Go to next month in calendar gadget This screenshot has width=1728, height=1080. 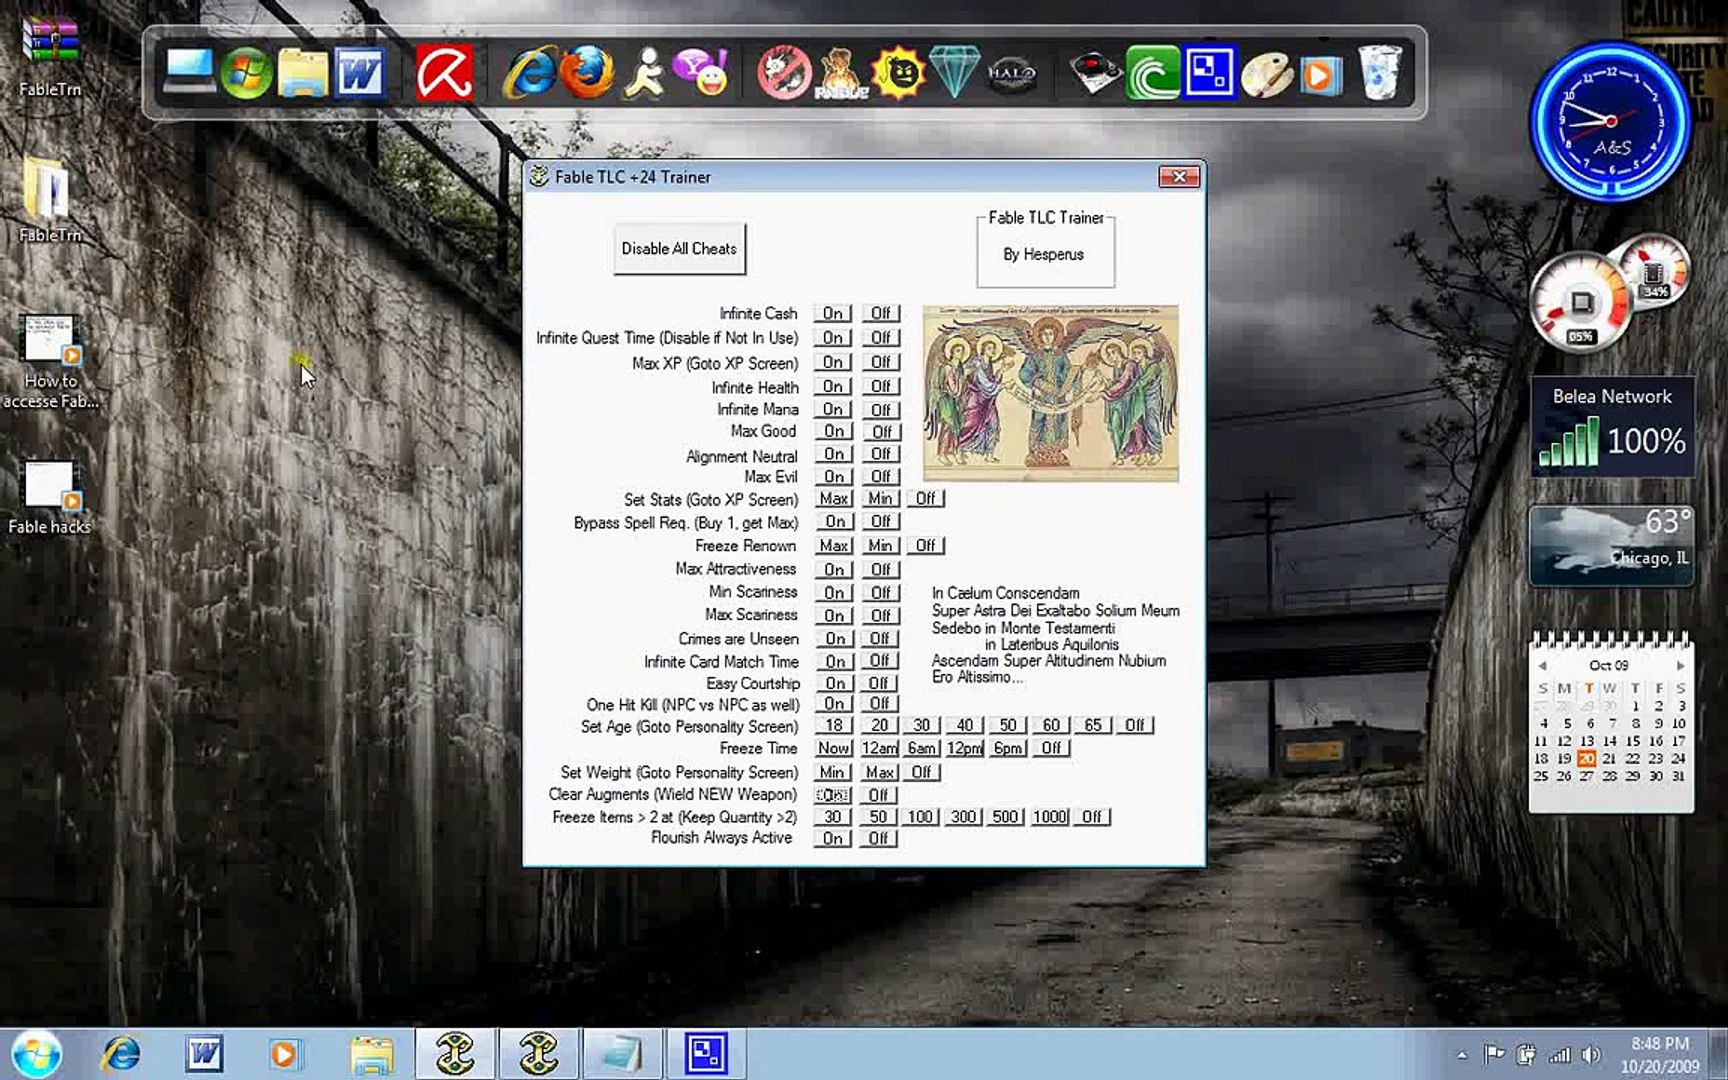(x=1680, y=665)
